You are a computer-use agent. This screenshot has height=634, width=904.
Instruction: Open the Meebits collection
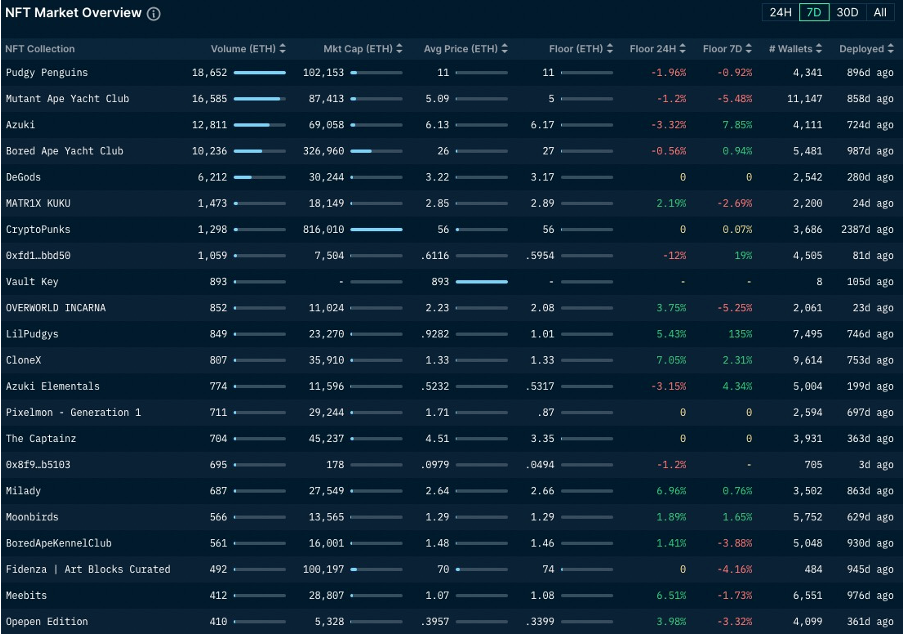[x=26, y=595]
